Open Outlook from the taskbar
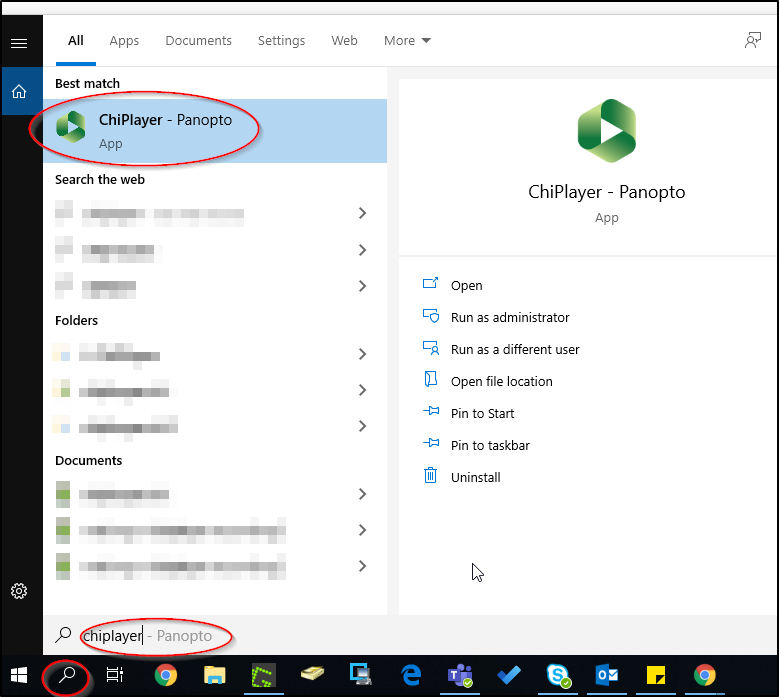This screenshot has width=779, height=697. (607, 675)
